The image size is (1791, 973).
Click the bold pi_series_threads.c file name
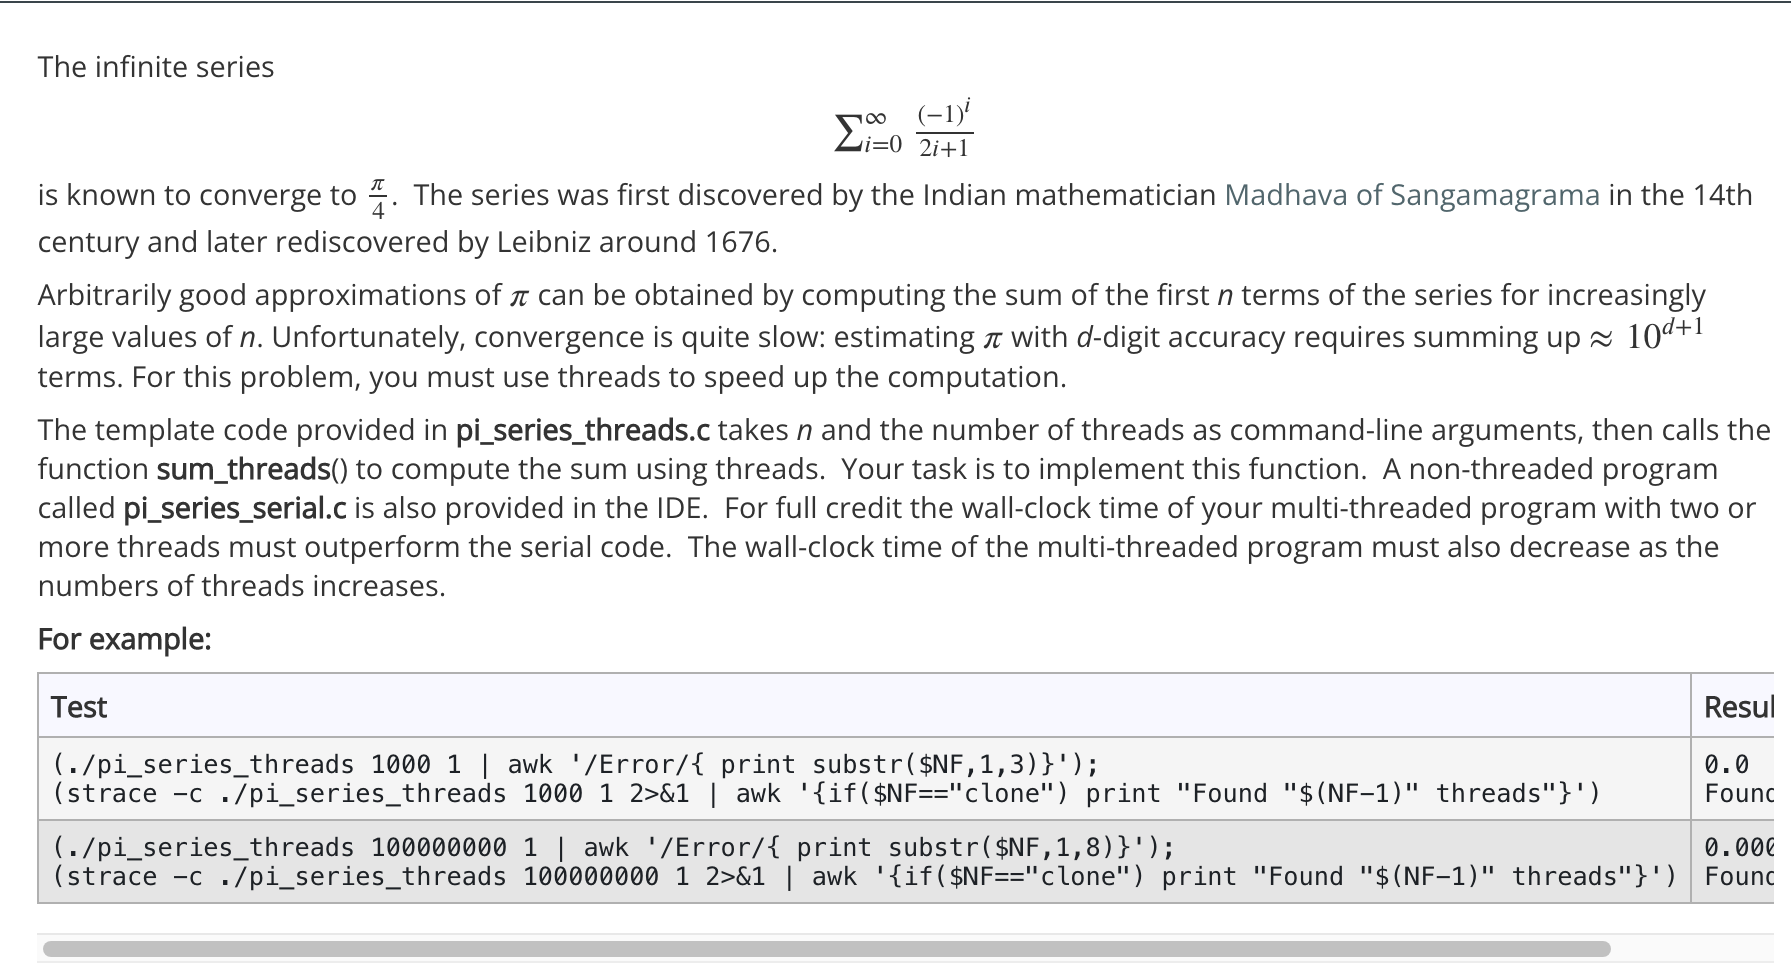coord(583,430)
